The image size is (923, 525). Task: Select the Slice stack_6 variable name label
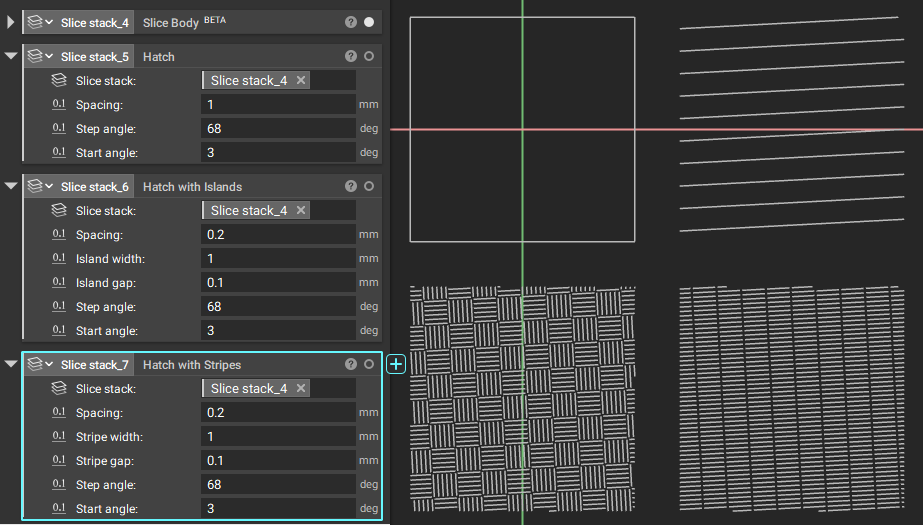pos(95,187)
